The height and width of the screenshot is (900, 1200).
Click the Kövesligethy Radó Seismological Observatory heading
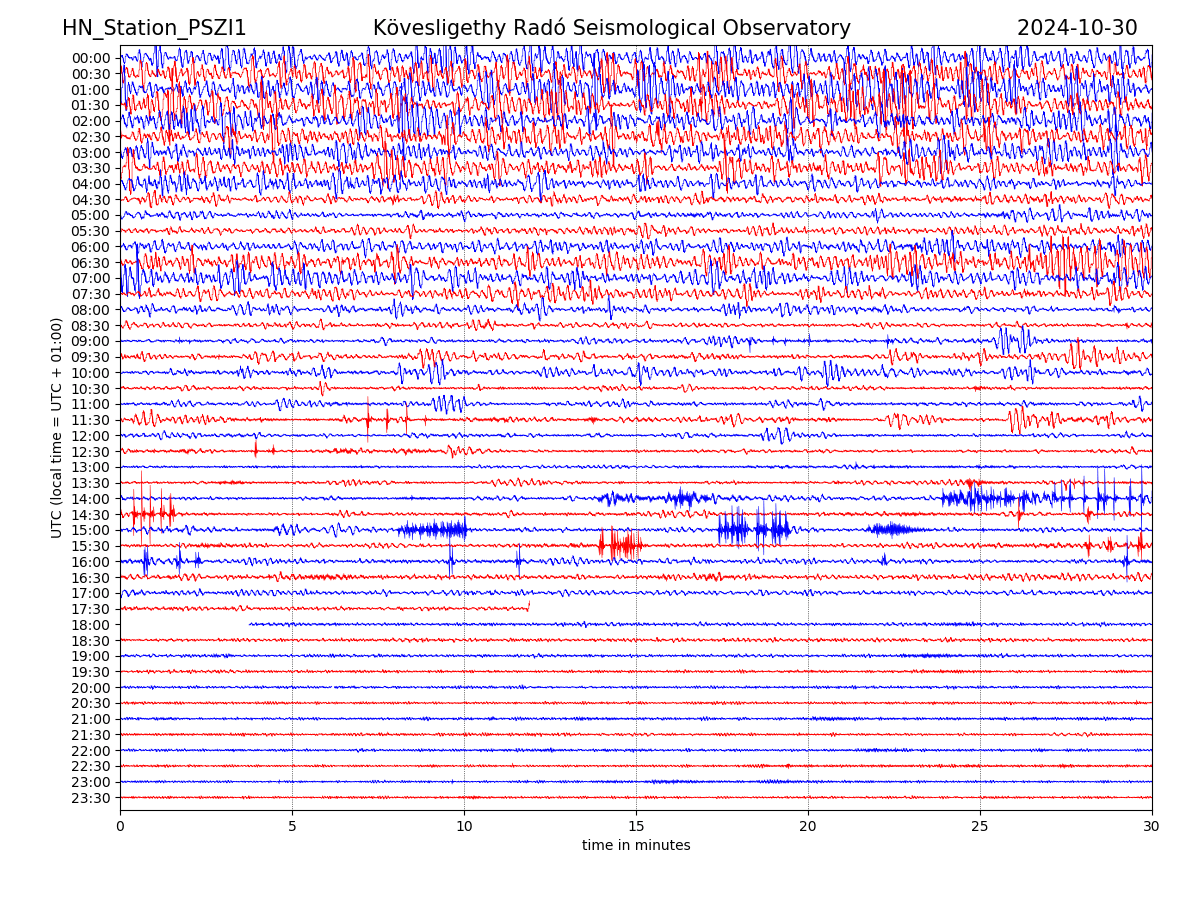611,28
